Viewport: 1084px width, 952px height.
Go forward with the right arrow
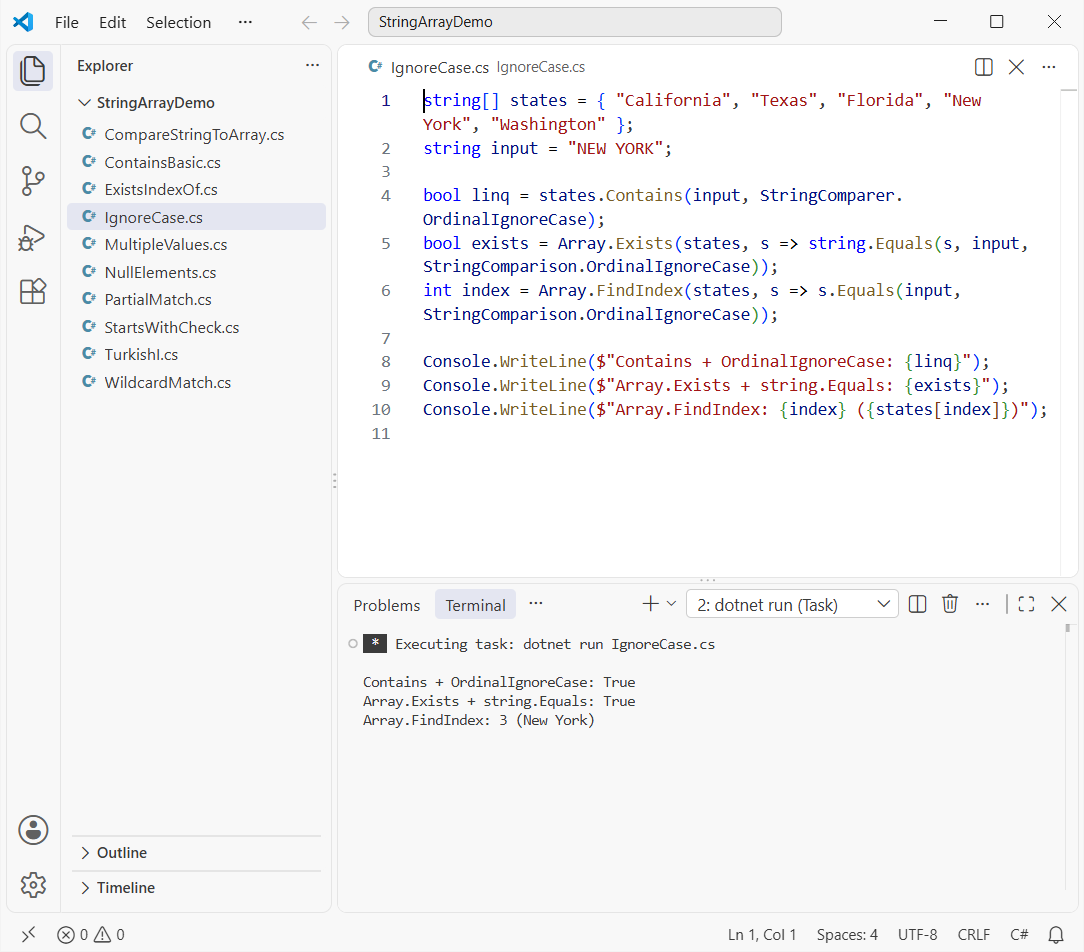tap(342, 22)
